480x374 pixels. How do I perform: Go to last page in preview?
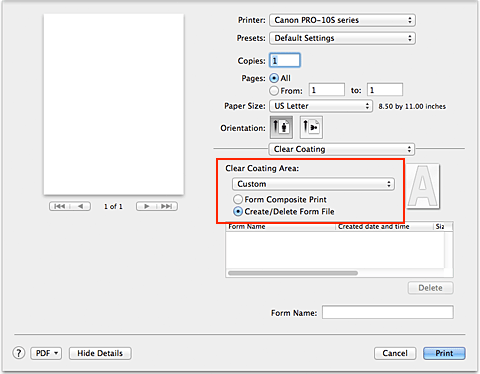click(167, 206)
